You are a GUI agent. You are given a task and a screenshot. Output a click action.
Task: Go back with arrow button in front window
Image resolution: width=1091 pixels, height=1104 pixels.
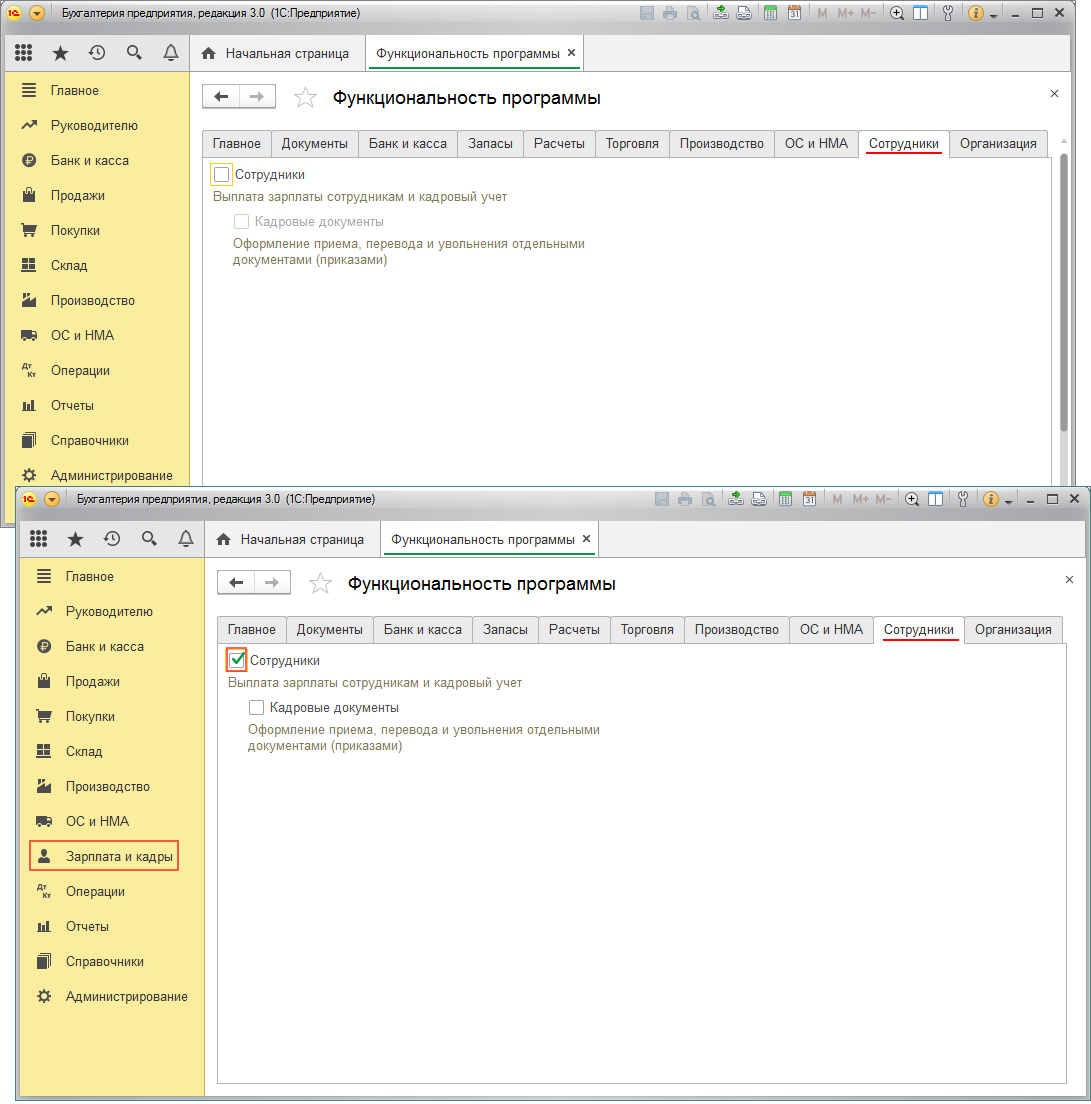coord(236,583)
